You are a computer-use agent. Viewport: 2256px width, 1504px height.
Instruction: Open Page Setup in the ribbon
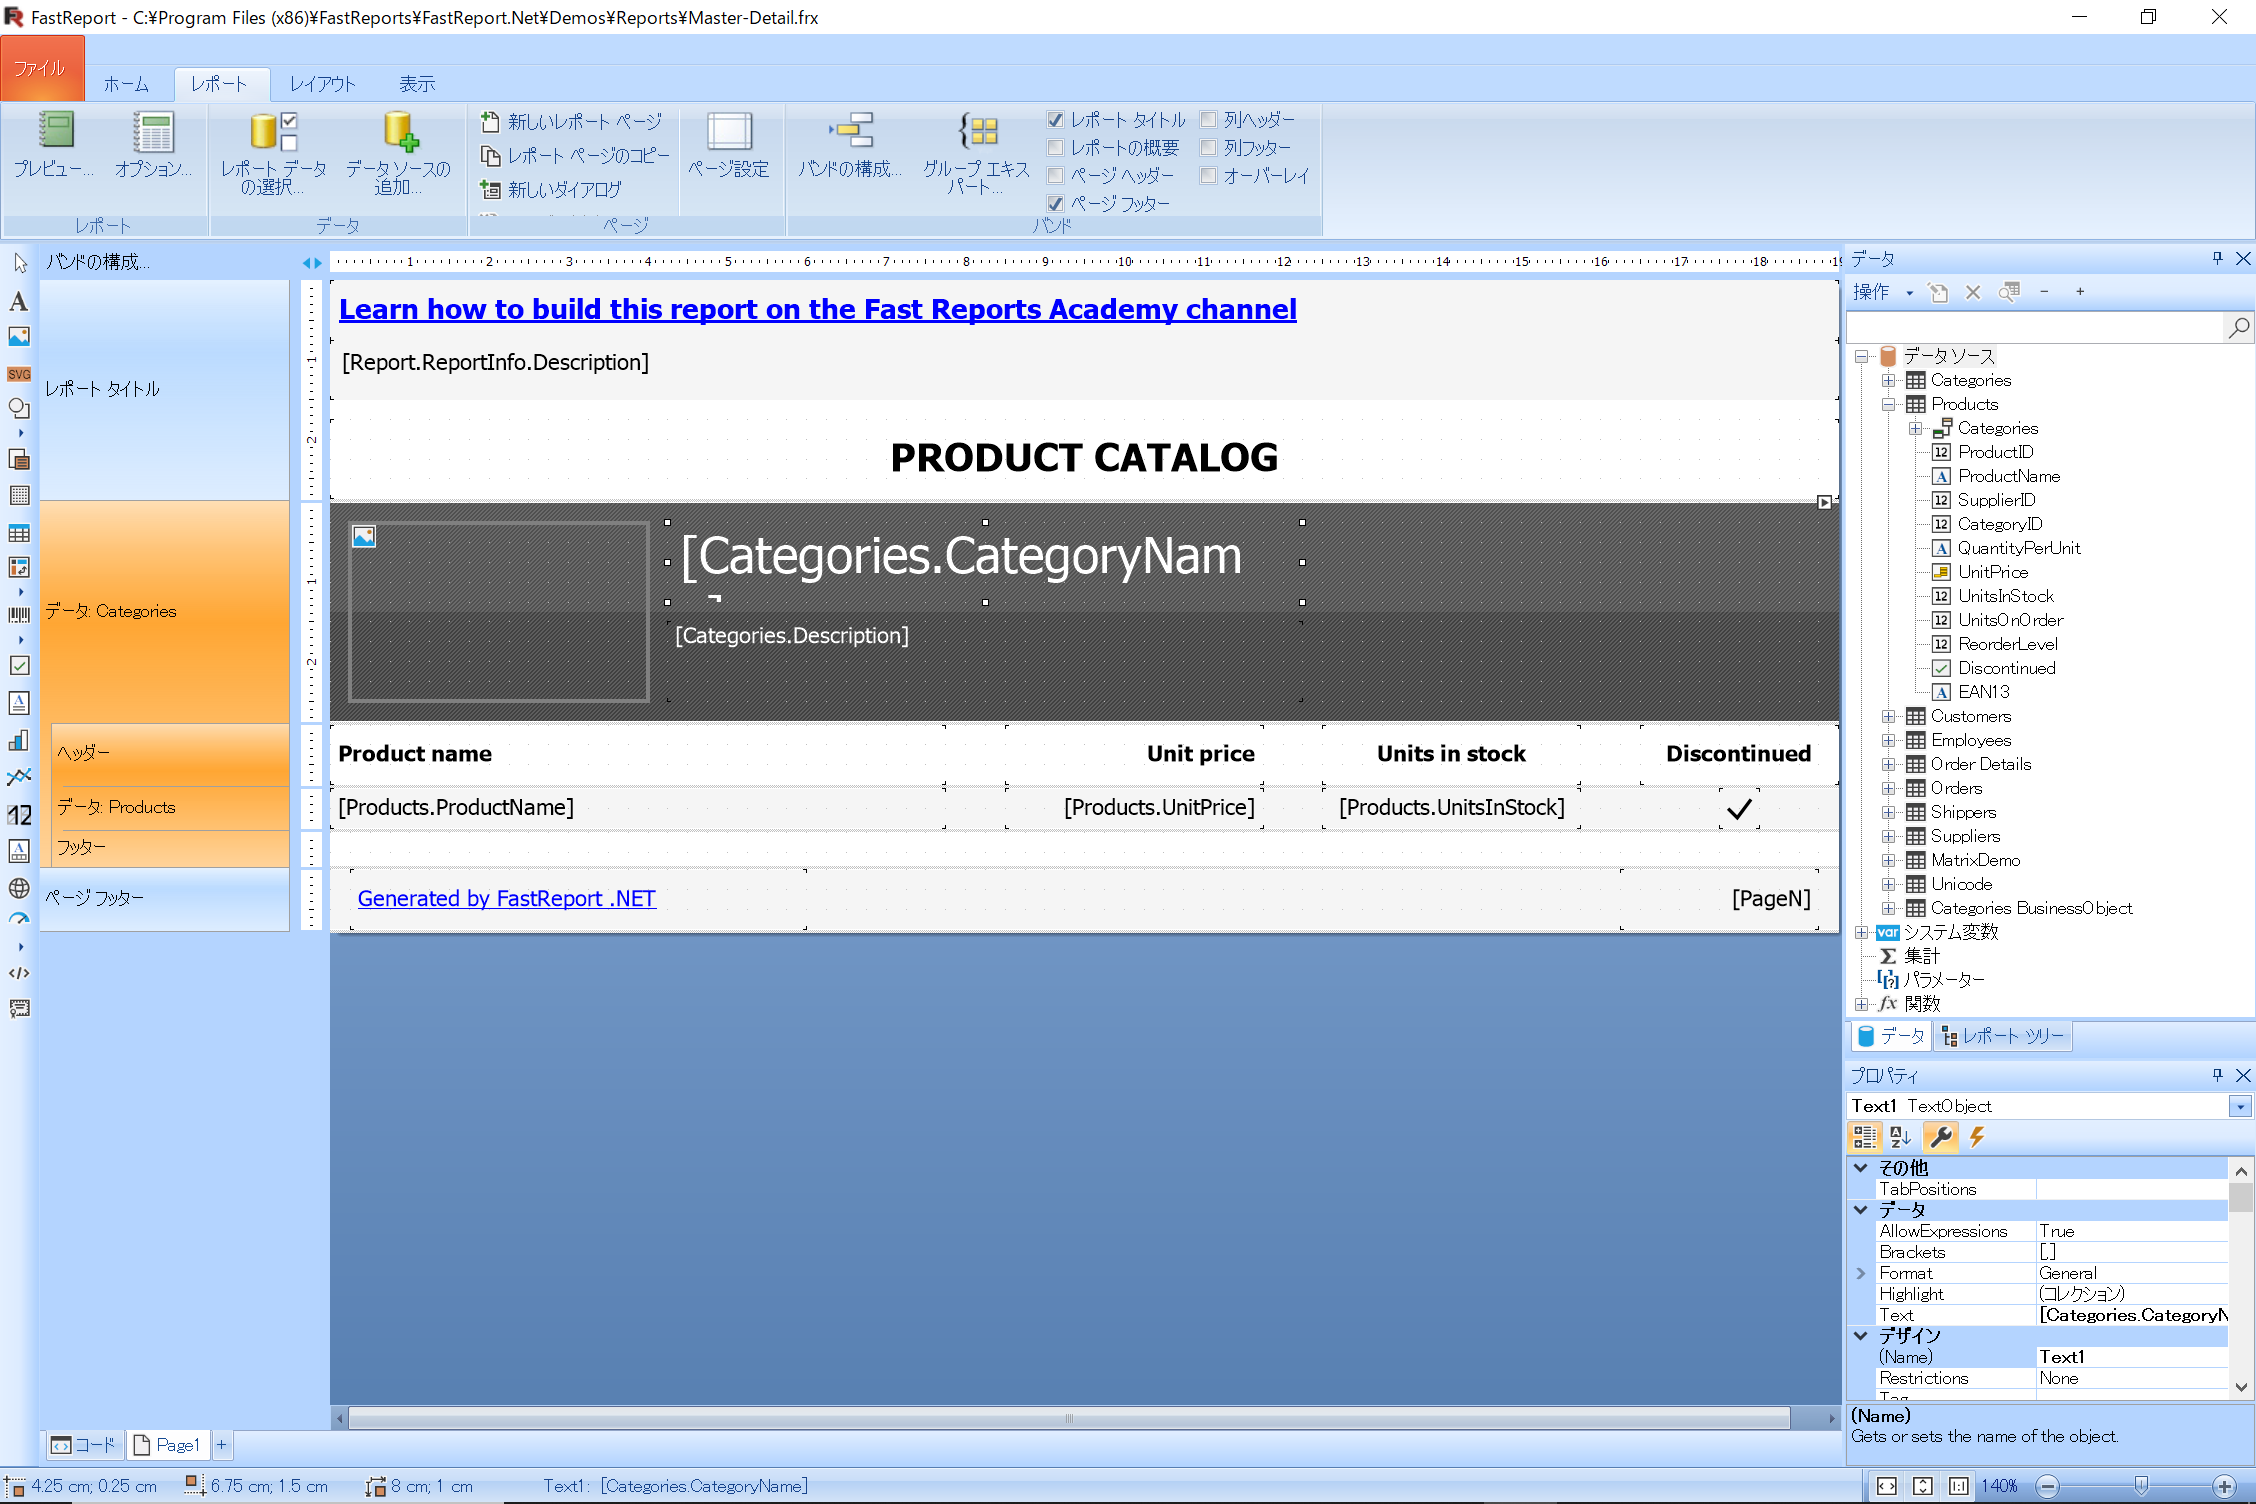pyautogui.click(x=729, y=146)
